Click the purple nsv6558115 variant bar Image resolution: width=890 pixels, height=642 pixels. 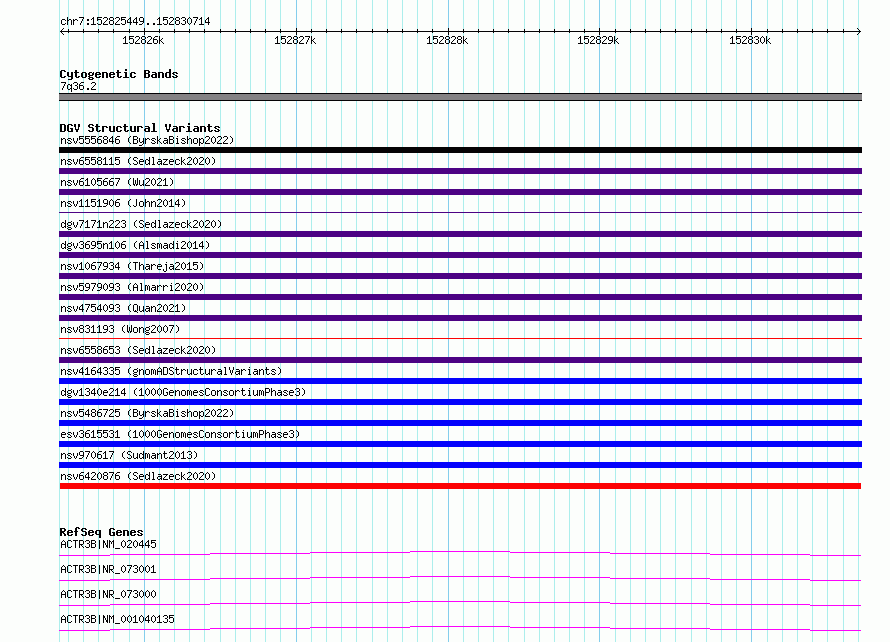click(x=460, y=171)
